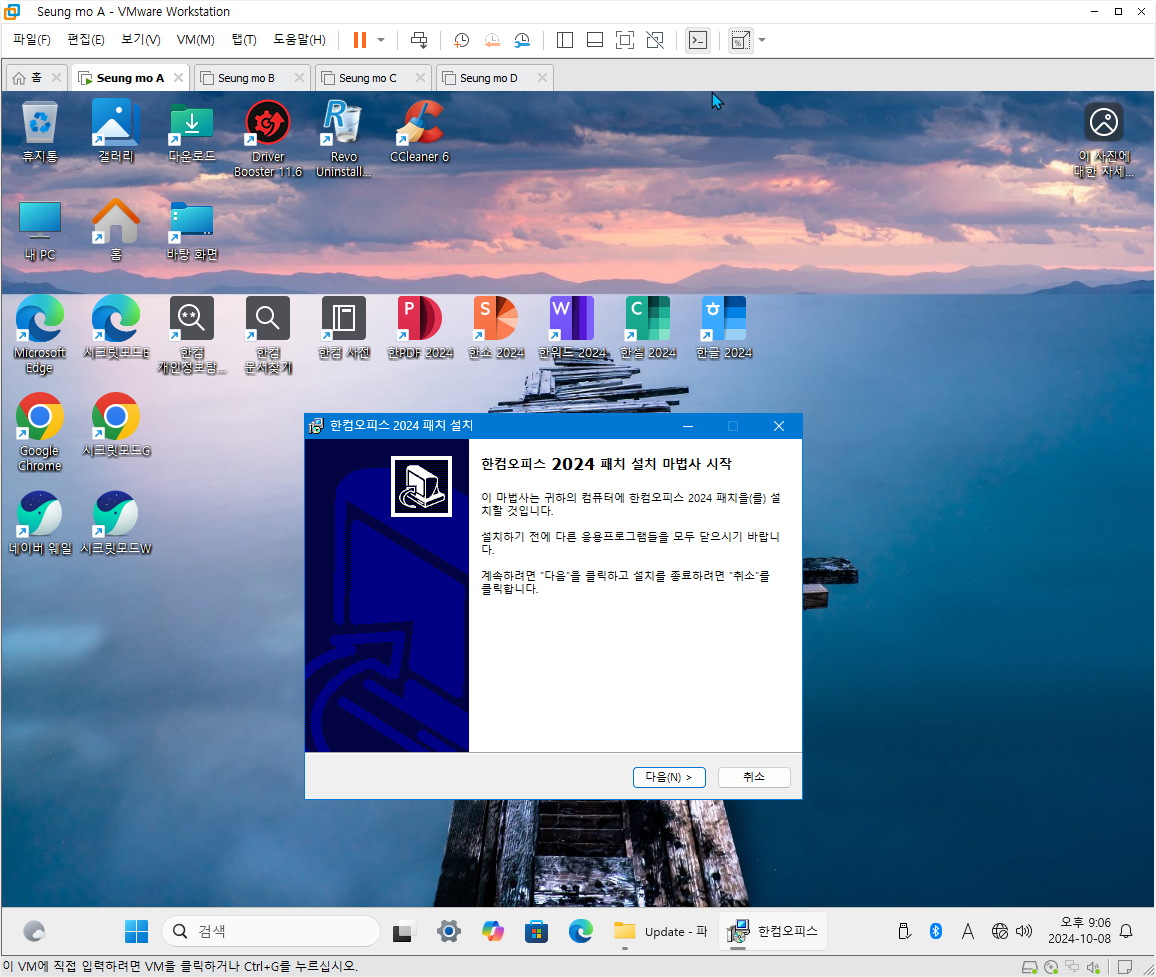
Task: Open Microsoft Store from the taskbar
Action: [537, 931]
